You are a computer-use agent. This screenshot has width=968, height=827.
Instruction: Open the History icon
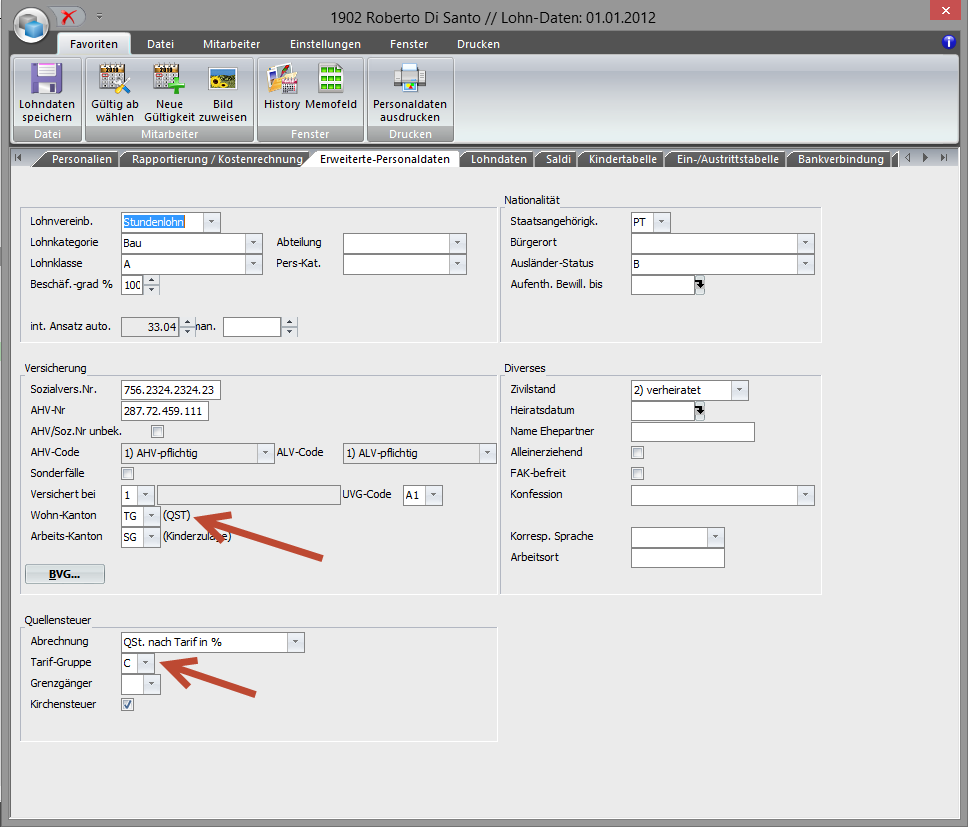pyautogui.click(x=281, y=80)
